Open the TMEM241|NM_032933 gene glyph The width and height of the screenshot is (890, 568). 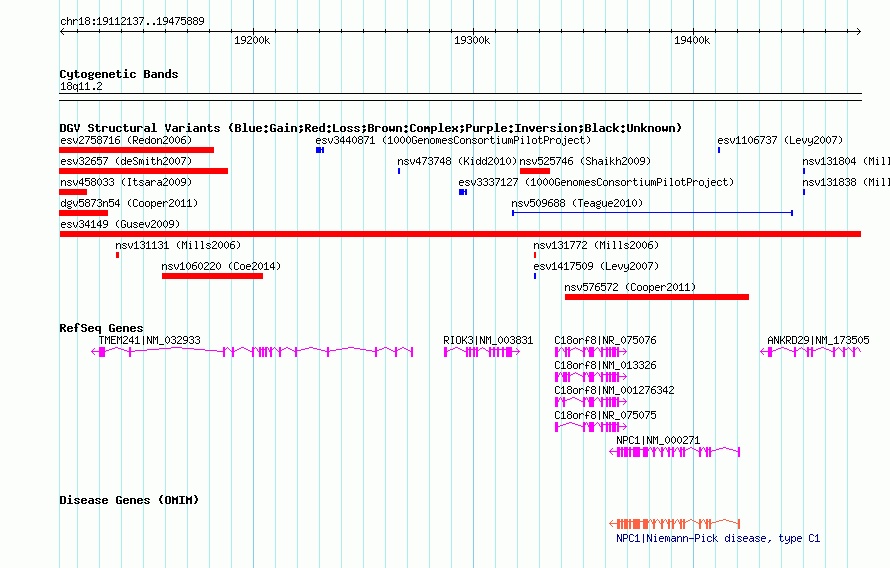point(252,352)
